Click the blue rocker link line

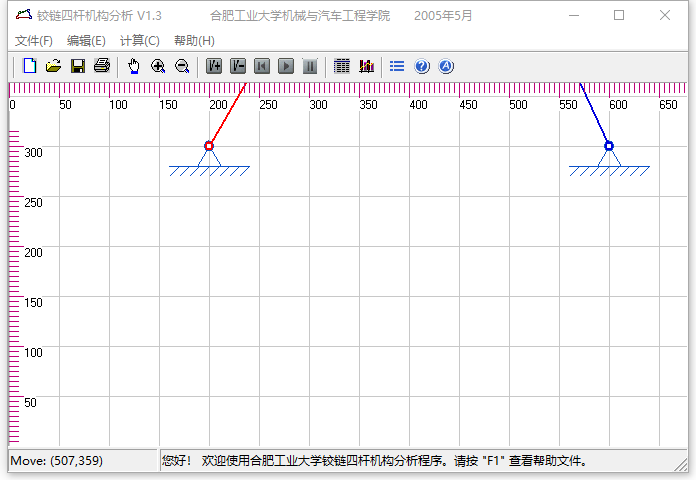pos(595,115)
